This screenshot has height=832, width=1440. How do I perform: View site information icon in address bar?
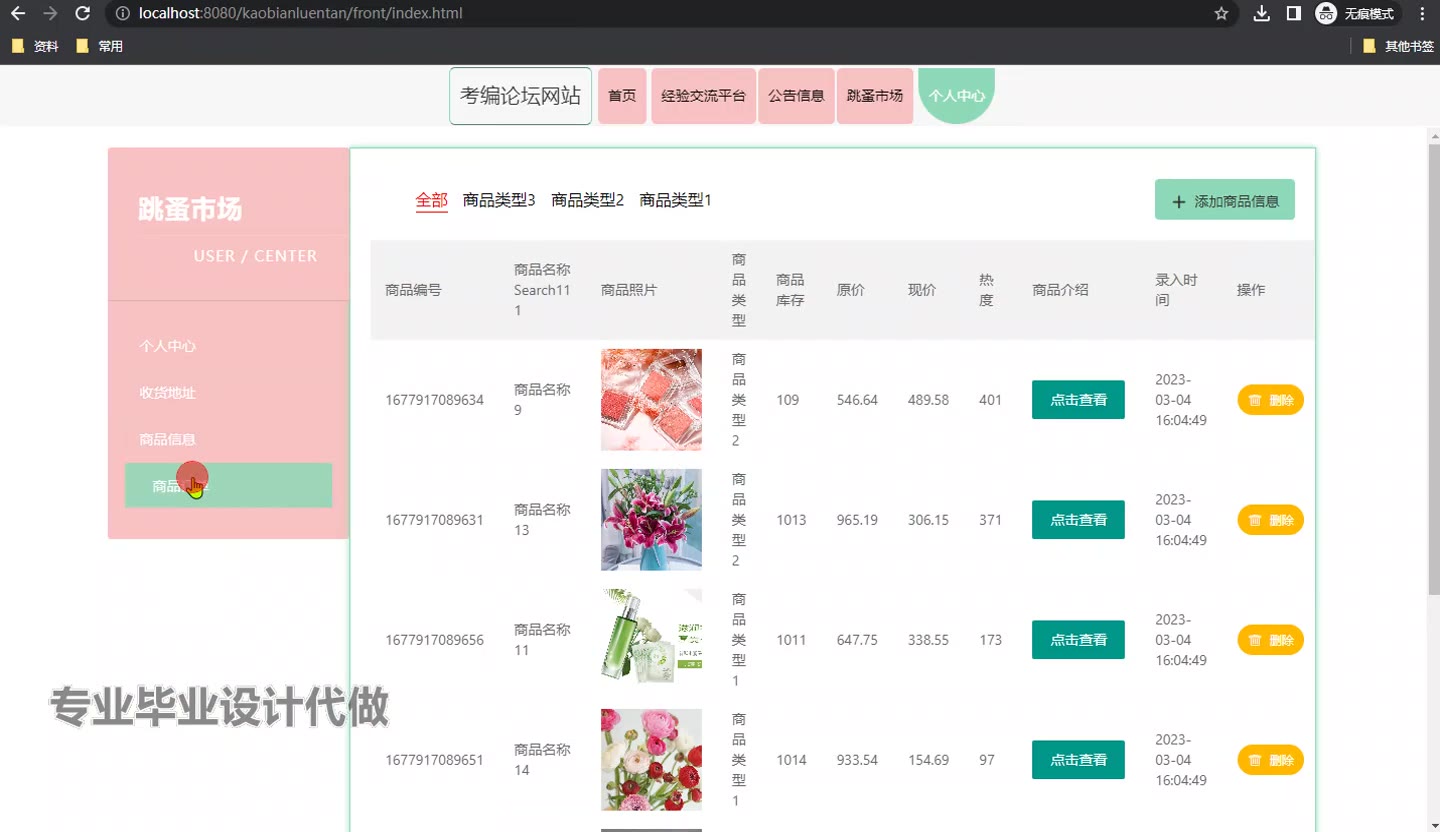[122, 14]
